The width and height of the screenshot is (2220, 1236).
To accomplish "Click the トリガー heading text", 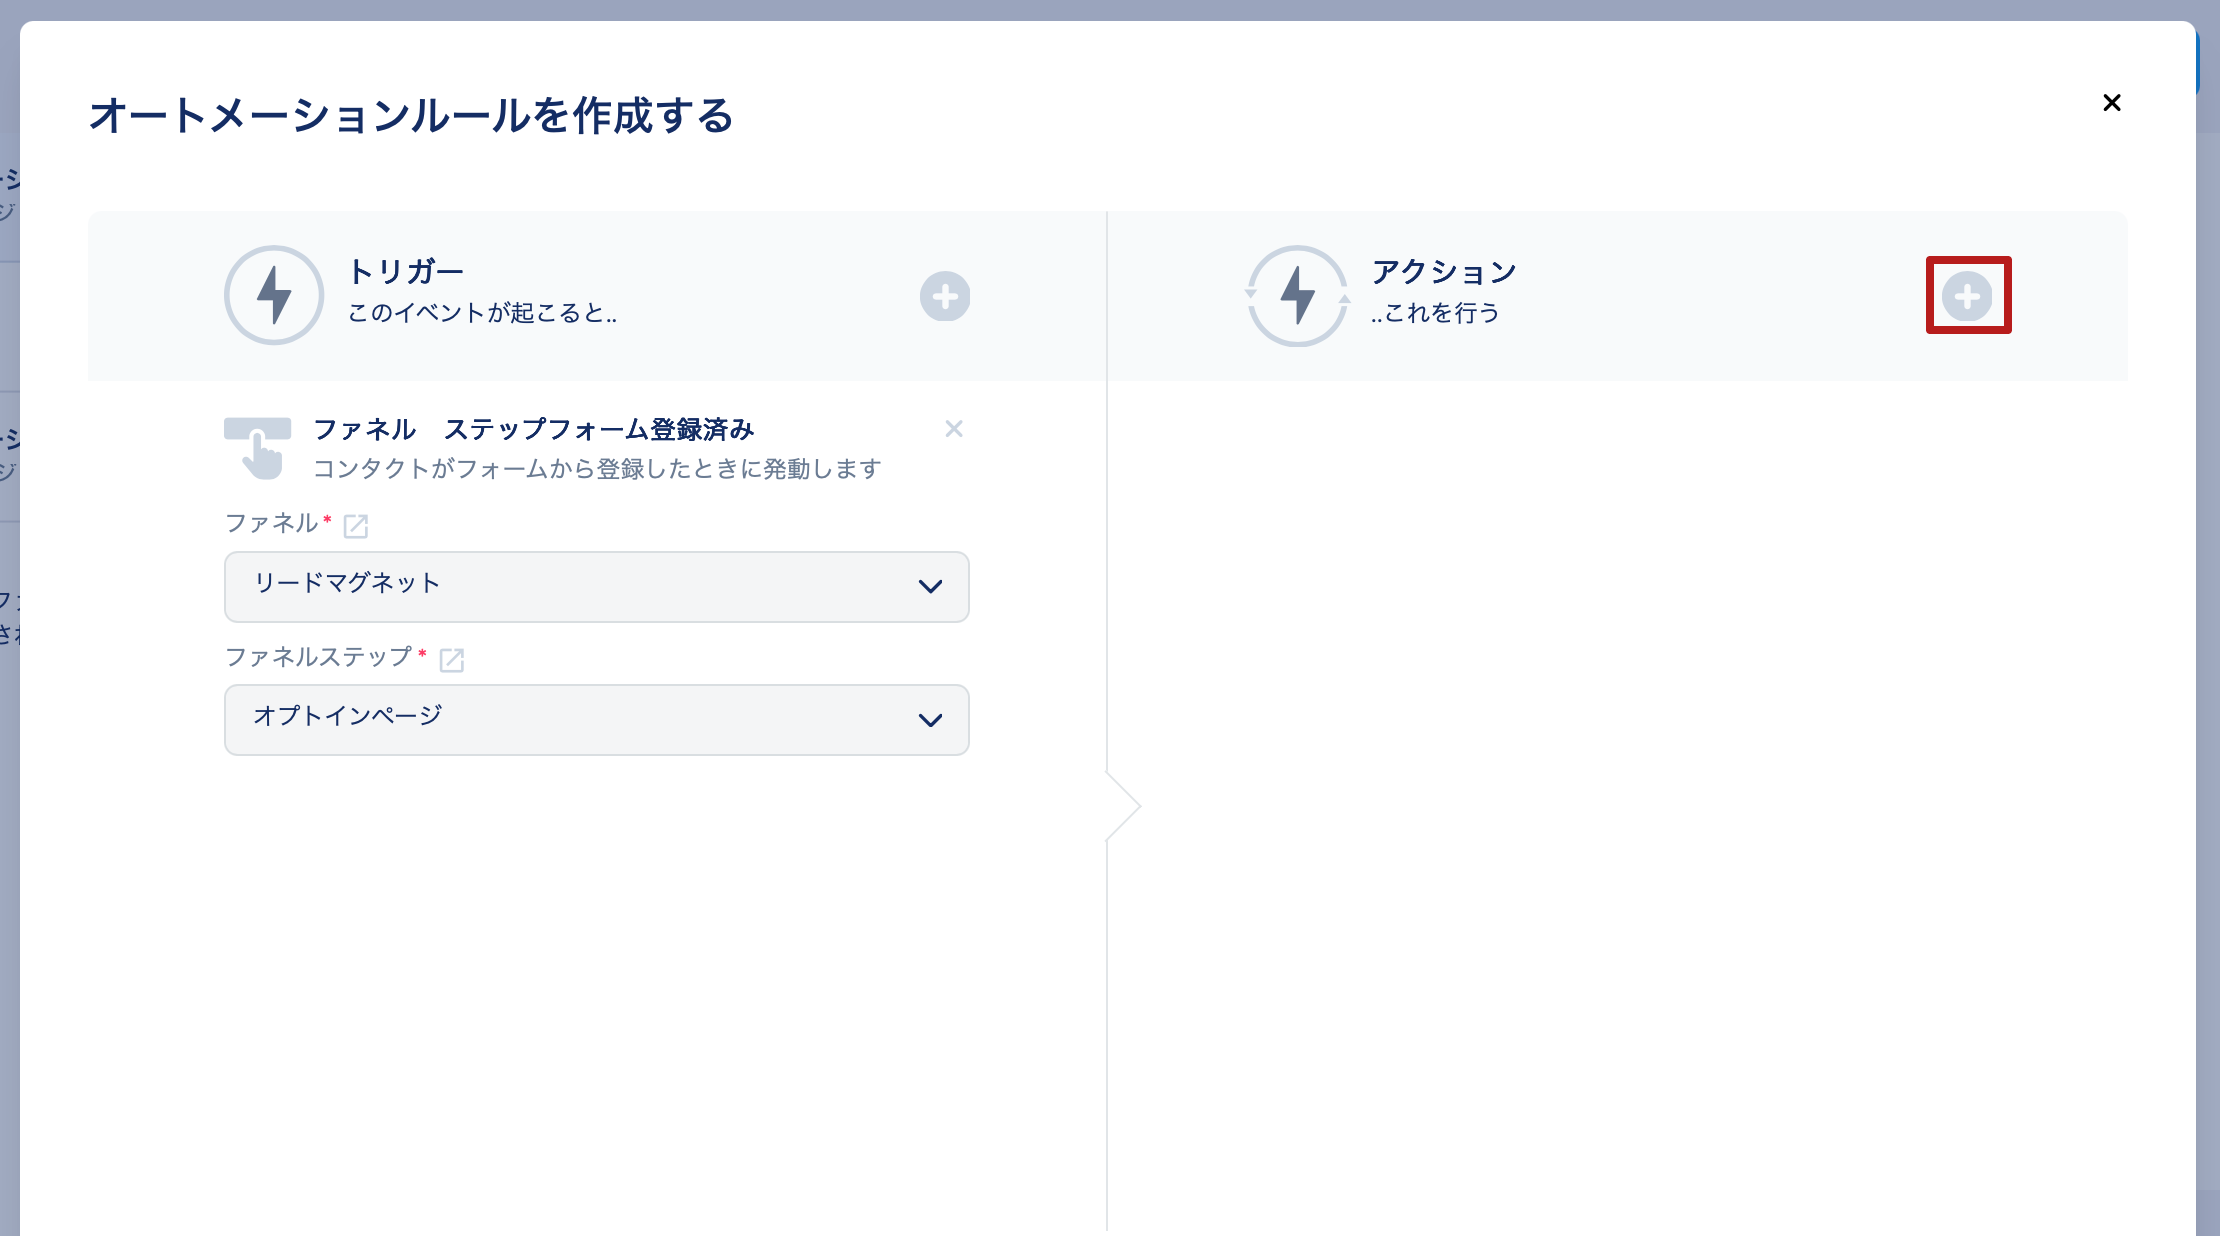I will 405,271.
